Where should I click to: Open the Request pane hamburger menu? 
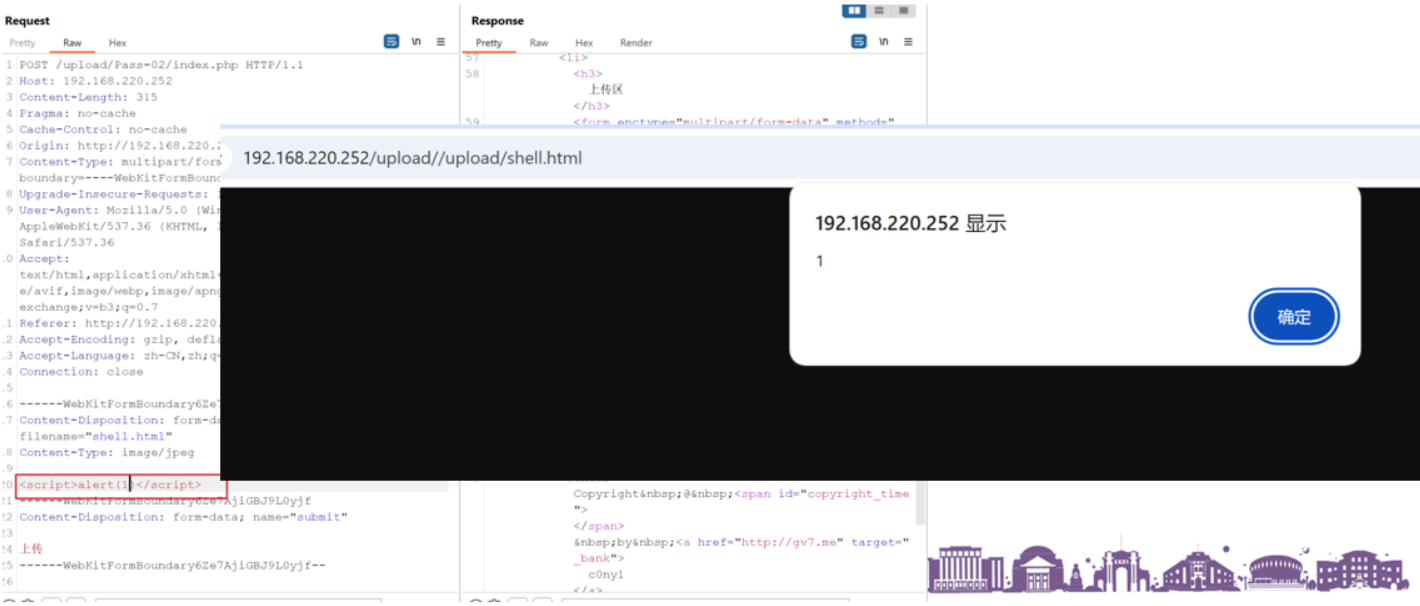click(441, 42)
